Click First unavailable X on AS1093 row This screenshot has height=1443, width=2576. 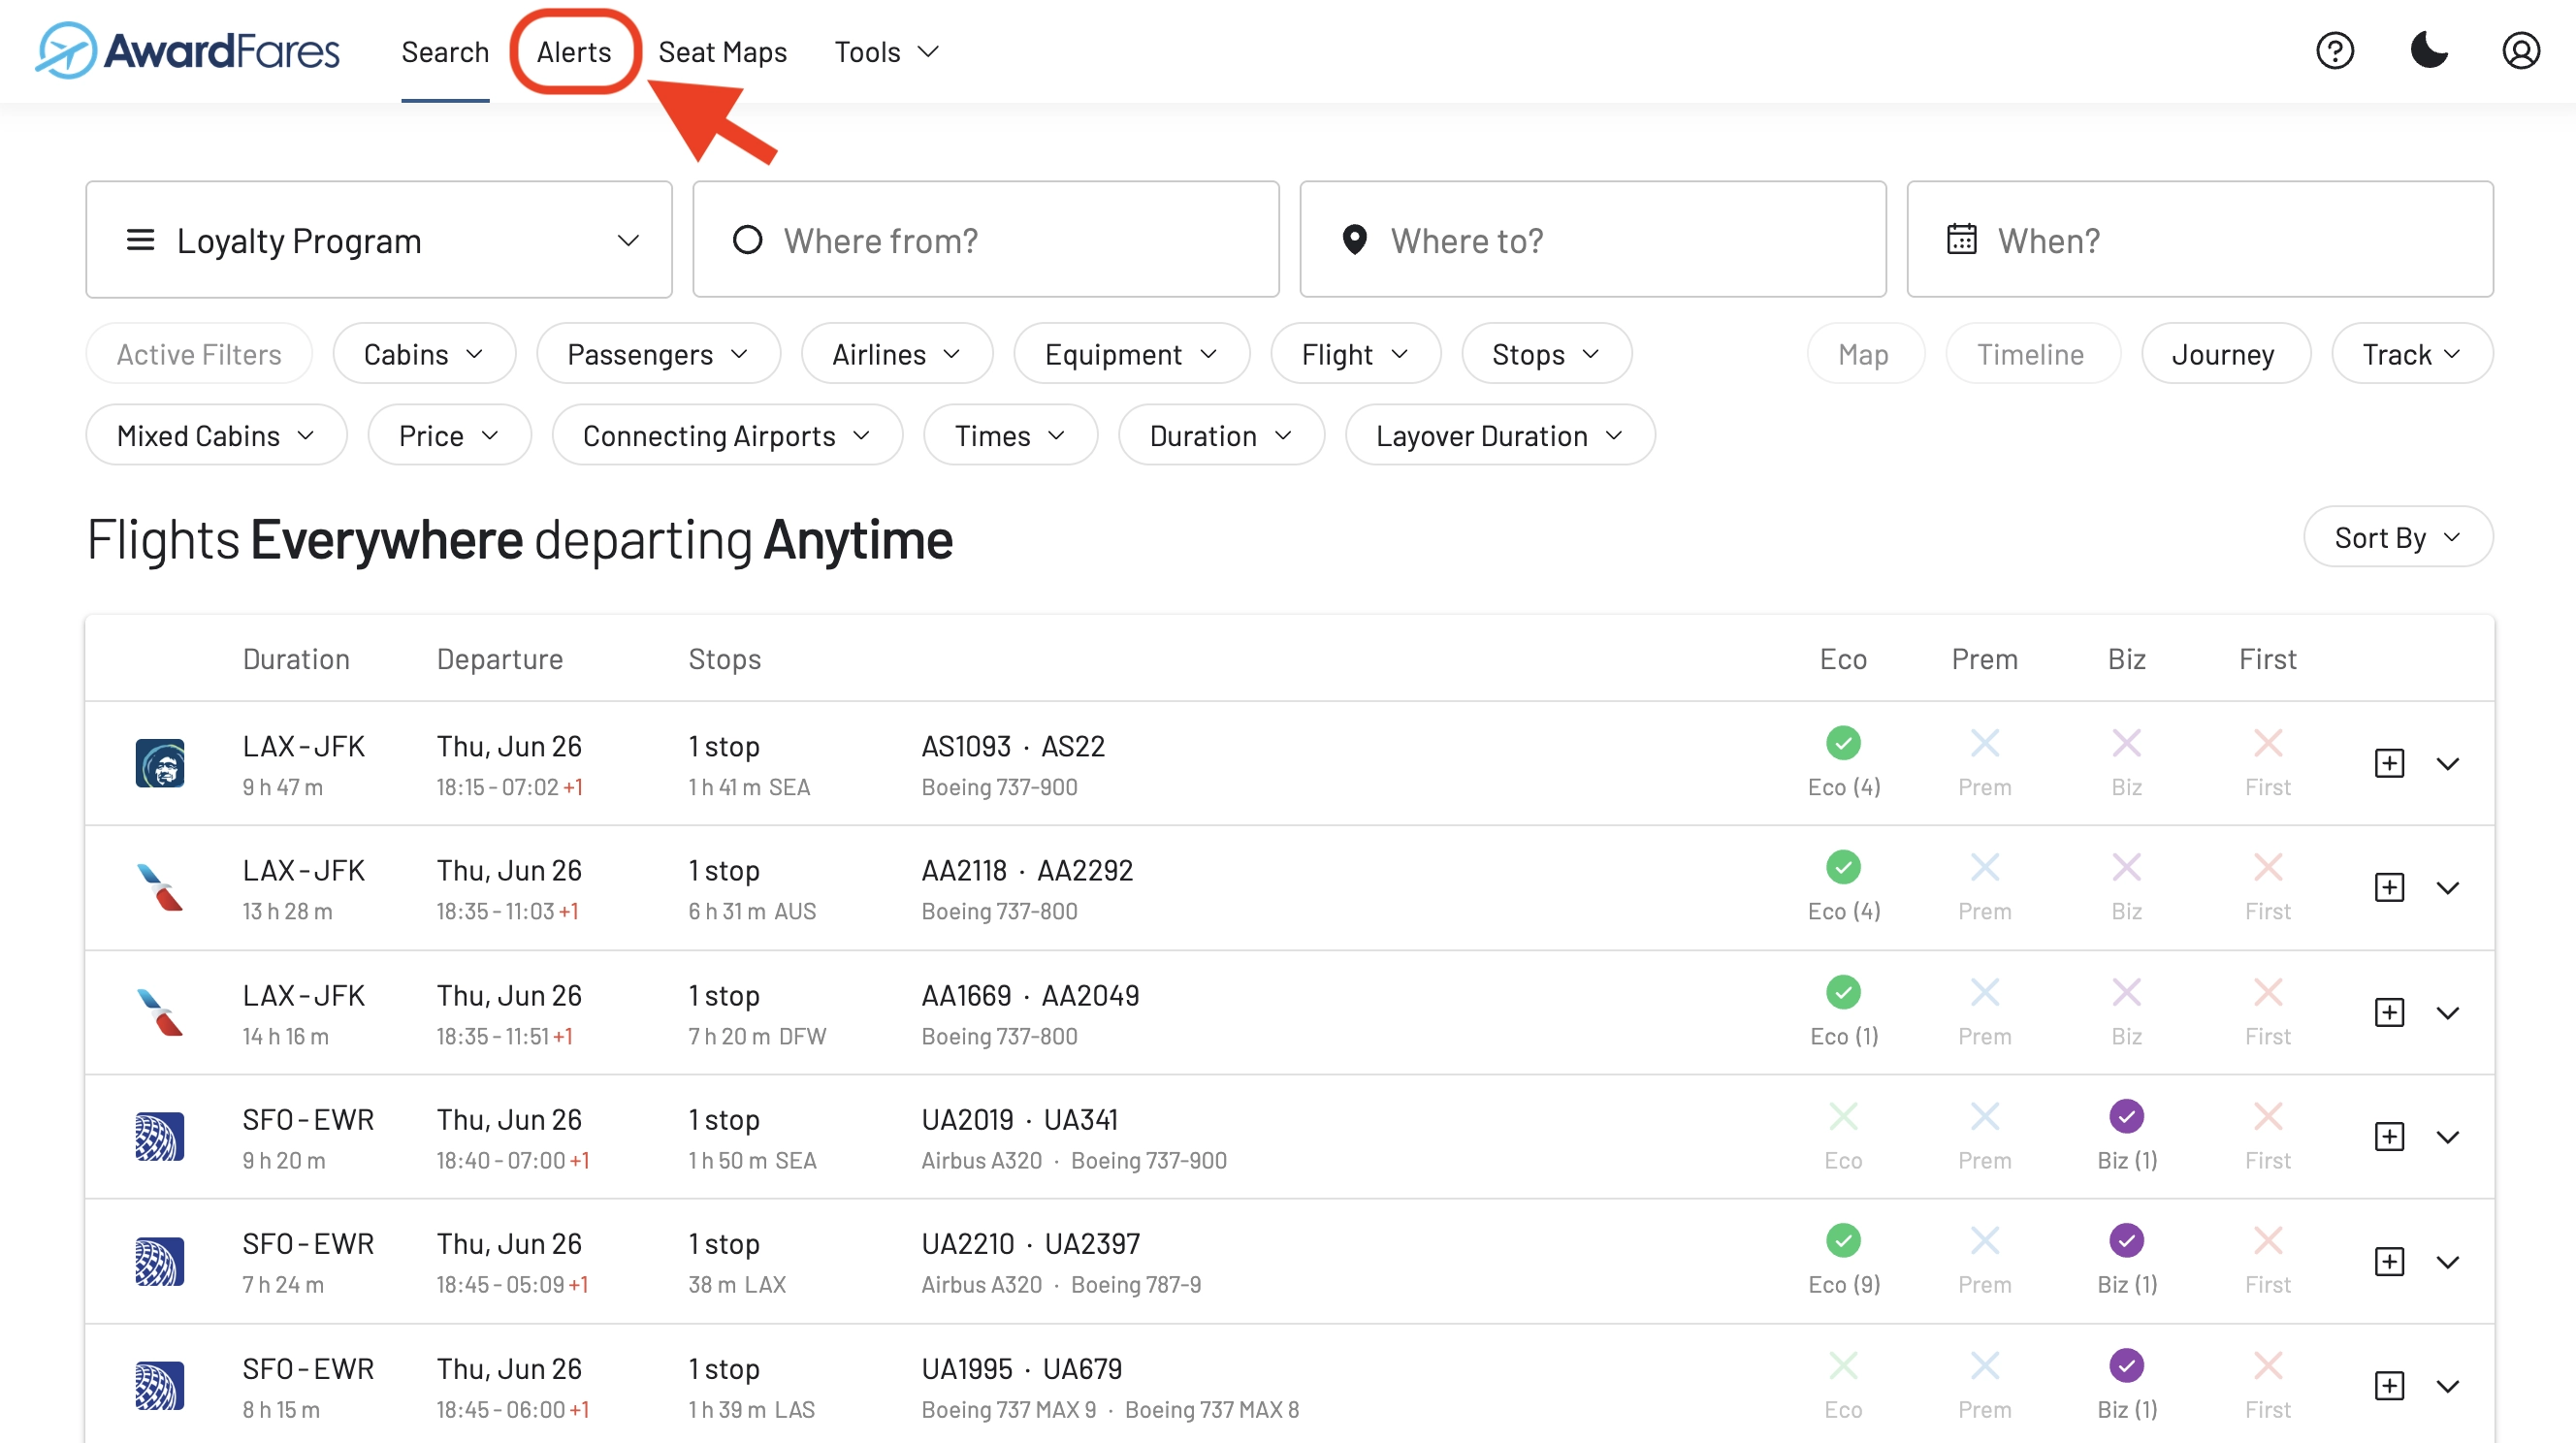point(2267,743)
